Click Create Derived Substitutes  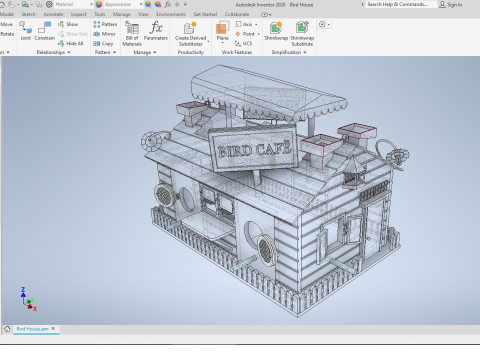coord(190,34)
